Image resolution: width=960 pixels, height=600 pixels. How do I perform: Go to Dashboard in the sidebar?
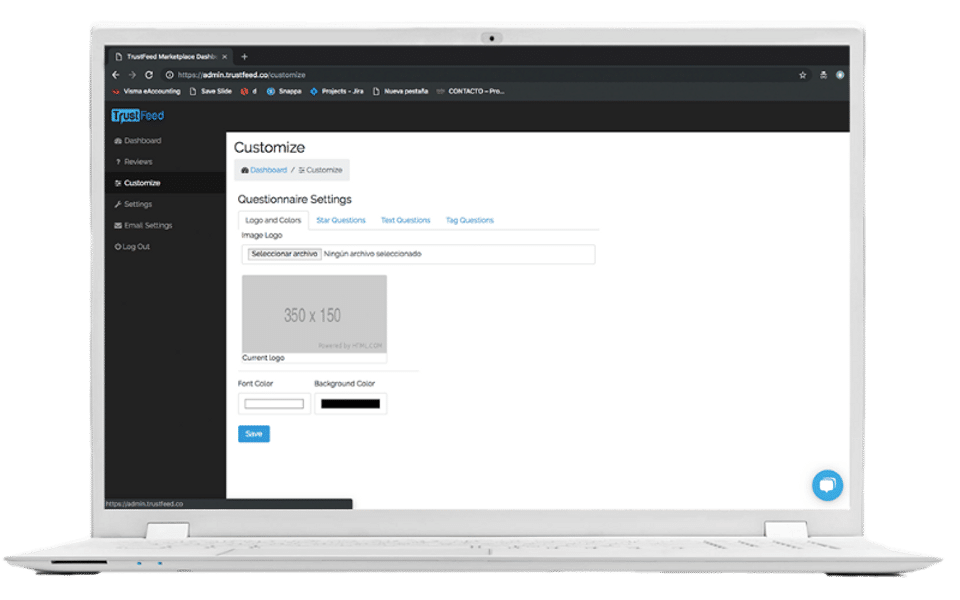[138, 140]
